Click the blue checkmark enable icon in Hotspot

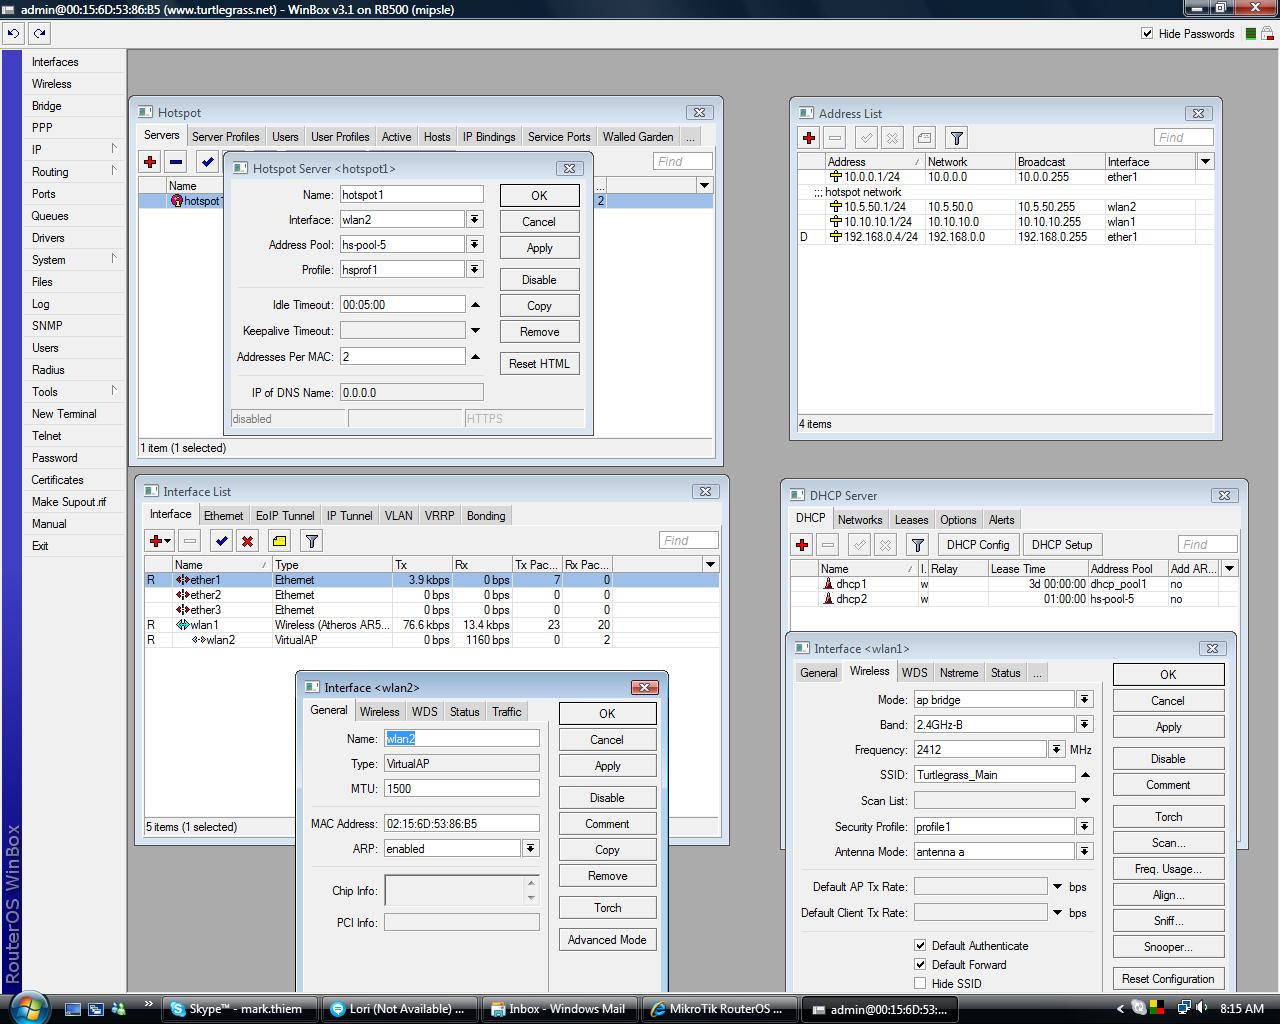tap(207, 161)
